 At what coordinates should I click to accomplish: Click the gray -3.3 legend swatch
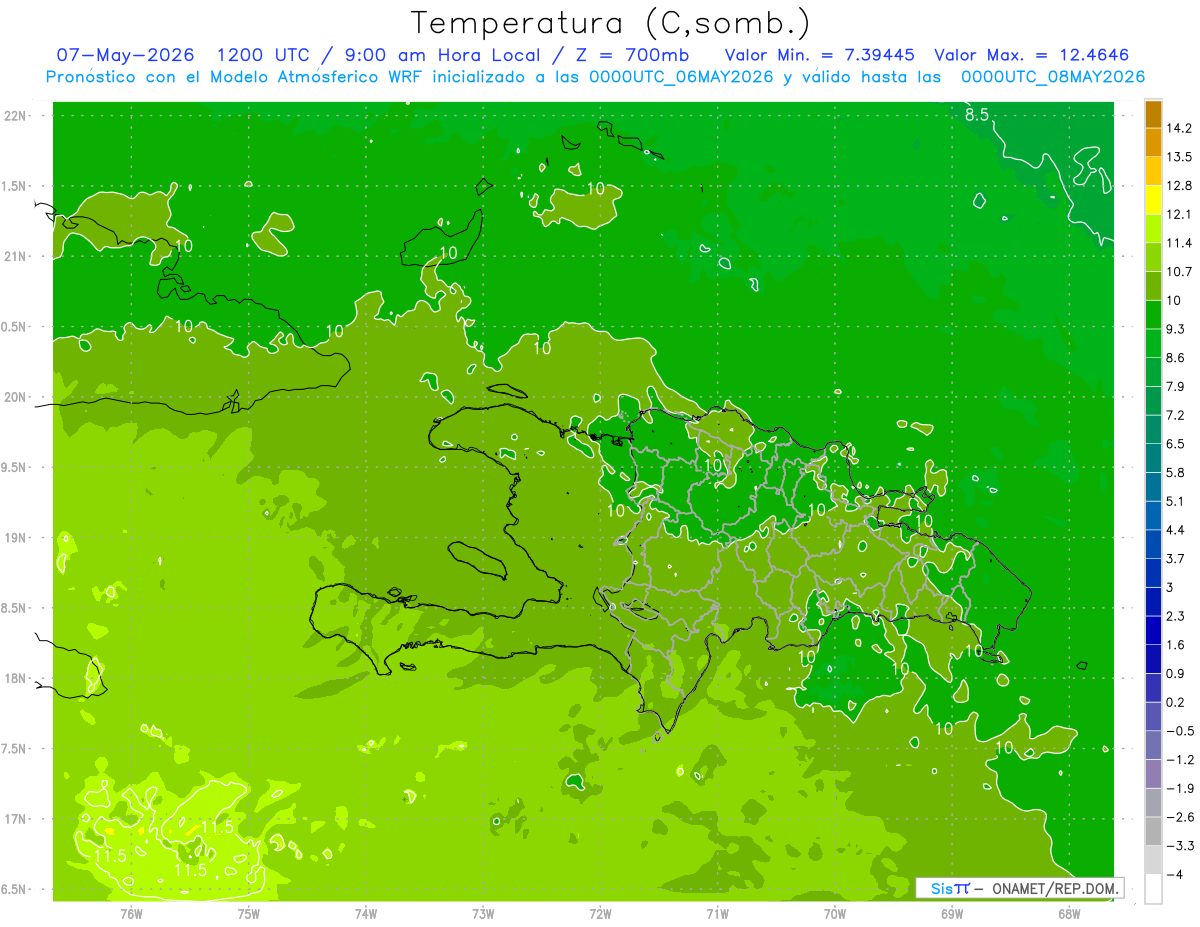point(1153,831)
